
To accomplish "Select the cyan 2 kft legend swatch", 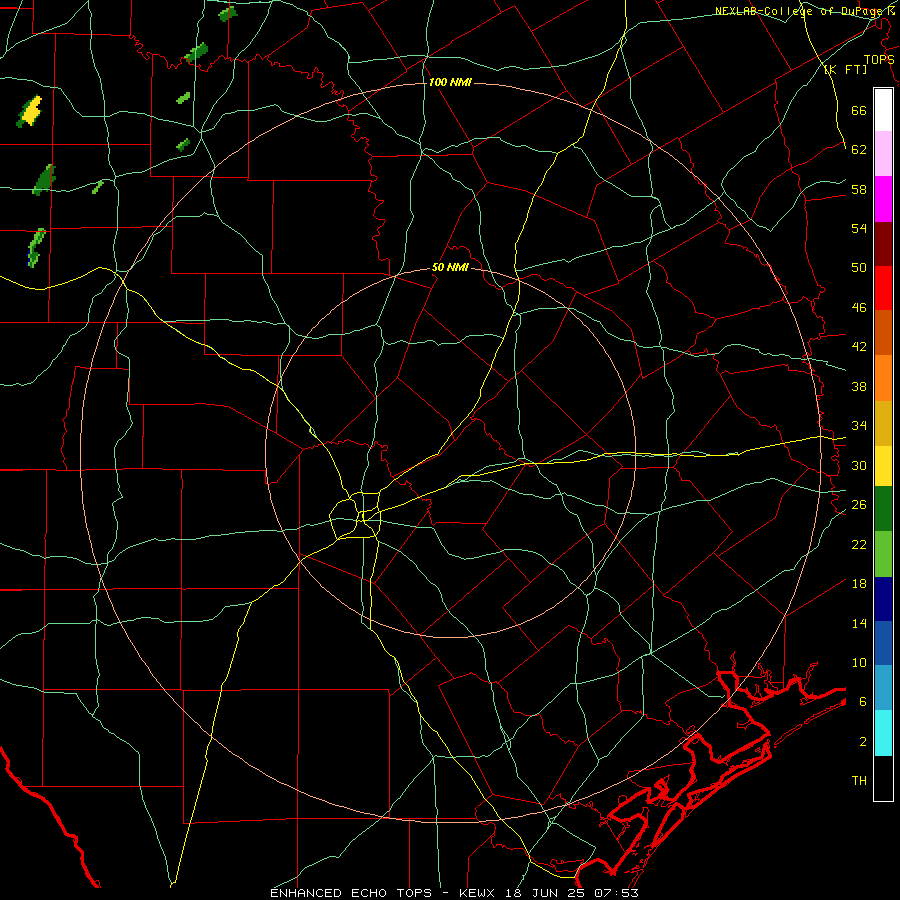I will tap(883, 733).
